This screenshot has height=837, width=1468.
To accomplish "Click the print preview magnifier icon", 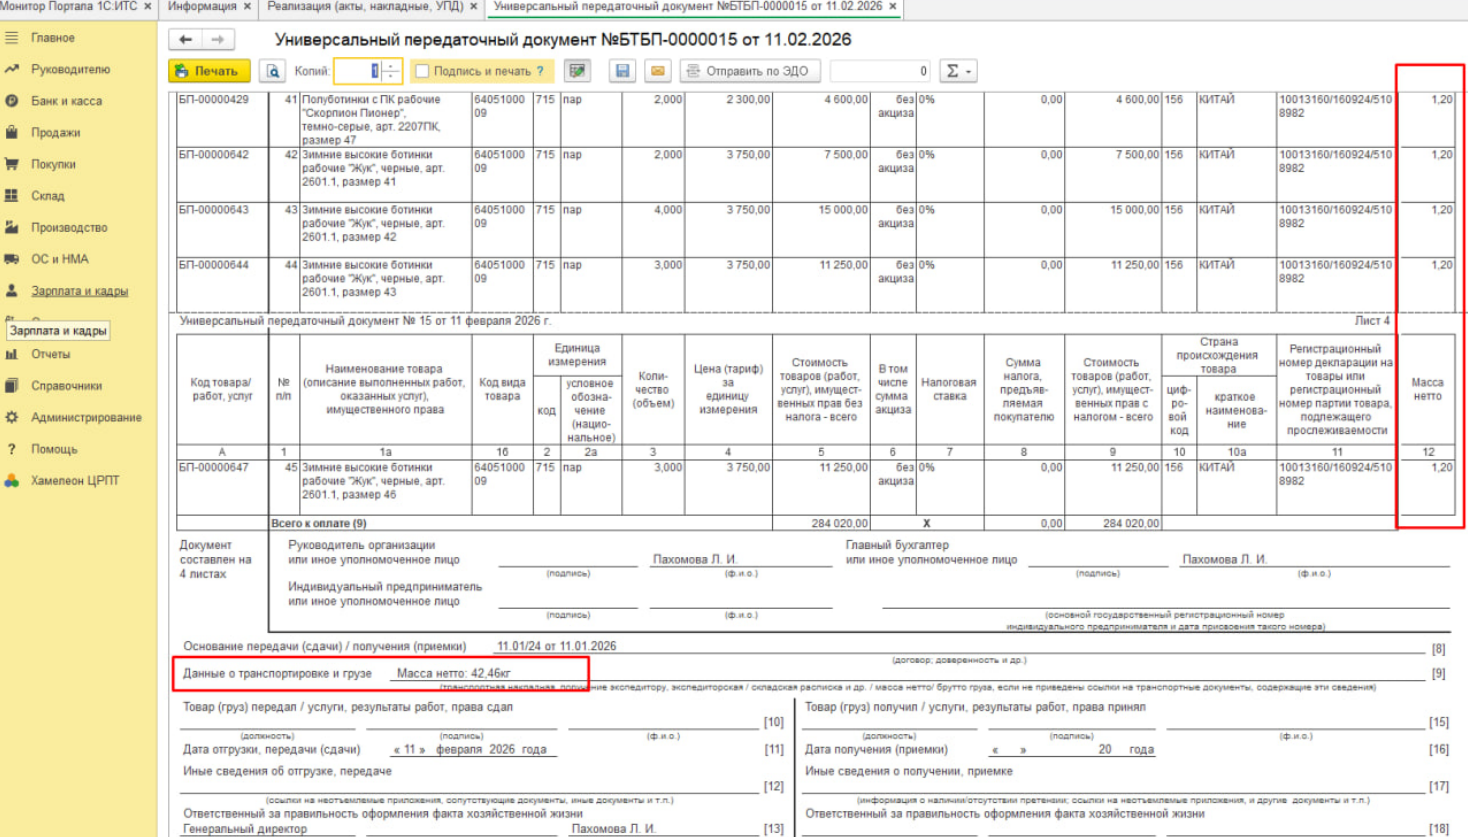I will point(272,71).
